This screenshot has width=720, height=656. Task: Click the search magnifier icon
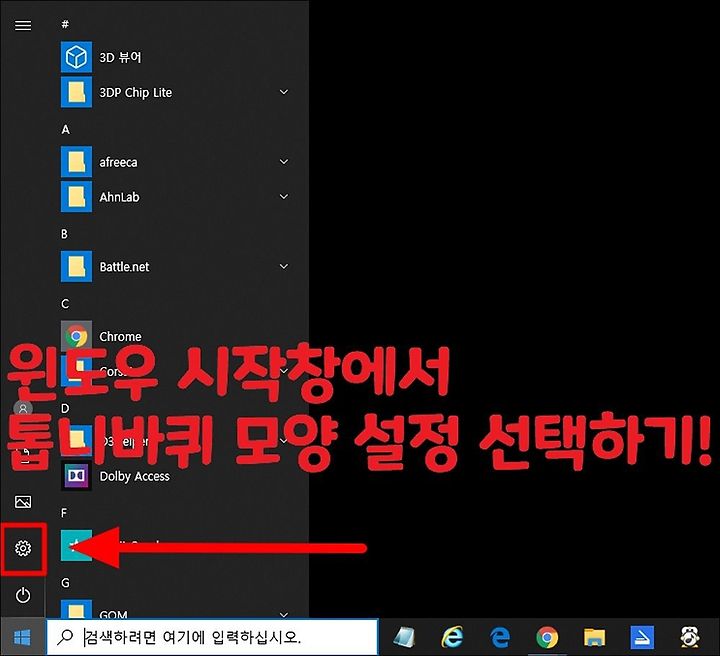(x=65, y=637)
